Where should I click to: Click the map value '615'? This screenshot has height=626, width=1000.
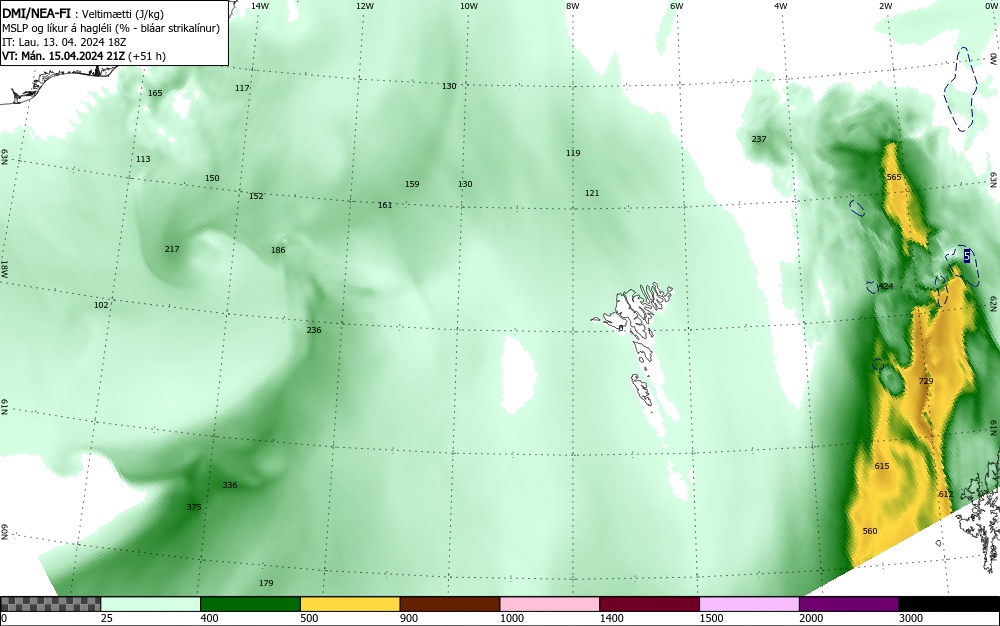(x=881, y=467)
